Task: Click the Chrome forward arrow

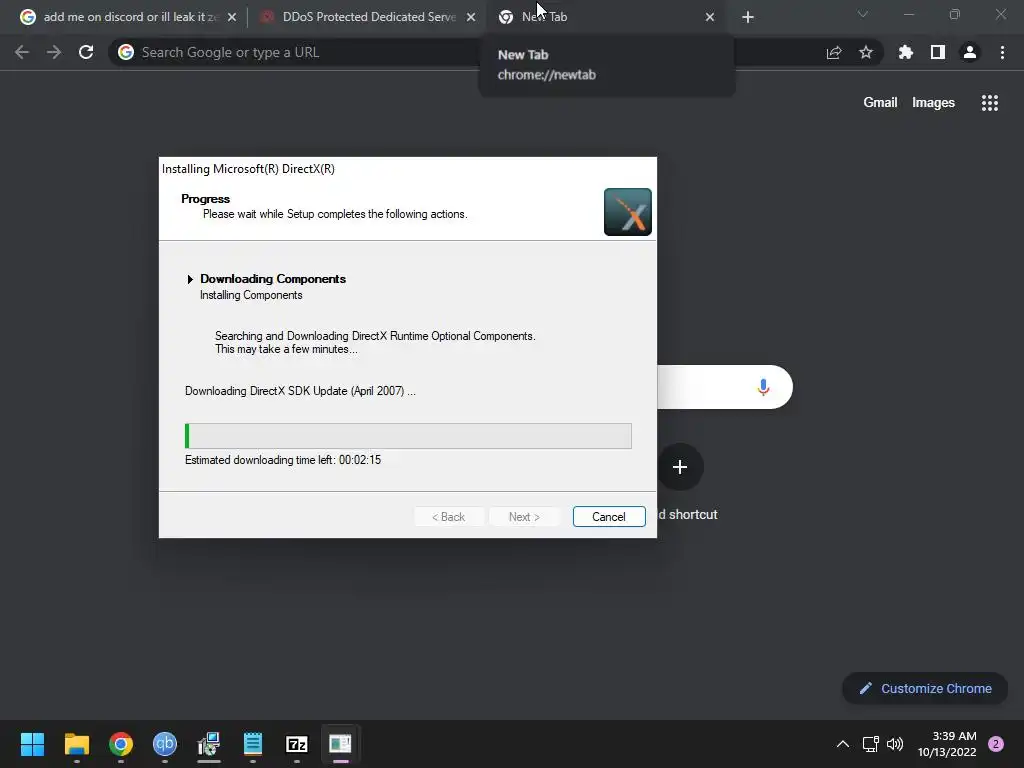Action: (54, 52)
